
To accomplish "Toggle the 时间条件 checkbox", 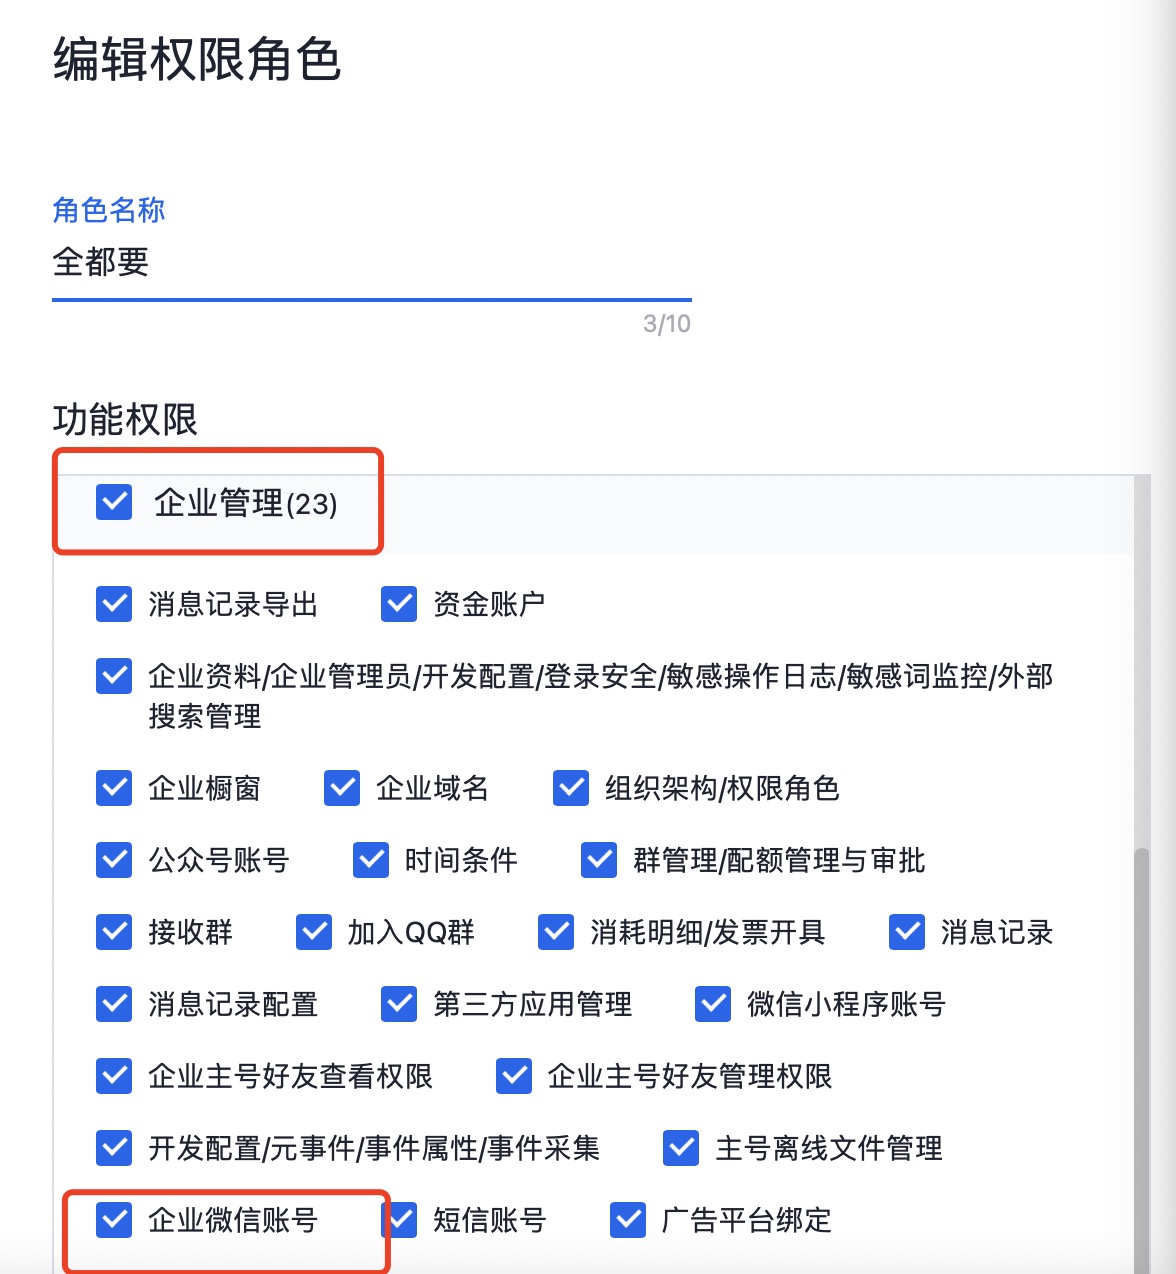I will (x=371, y=860).
